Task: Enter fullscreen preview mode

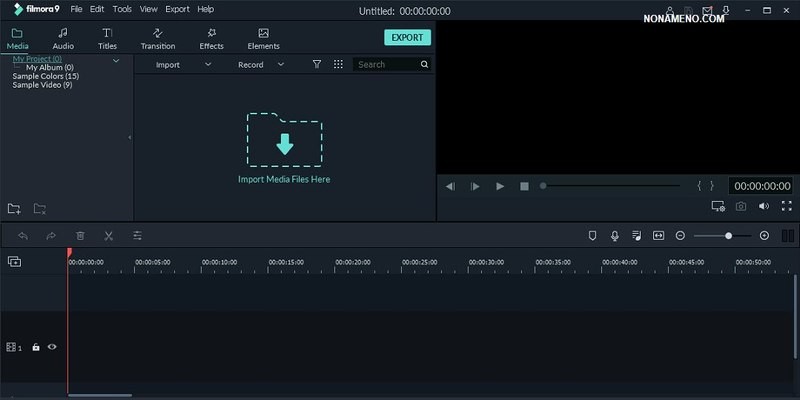Action: tap(786, 207)
